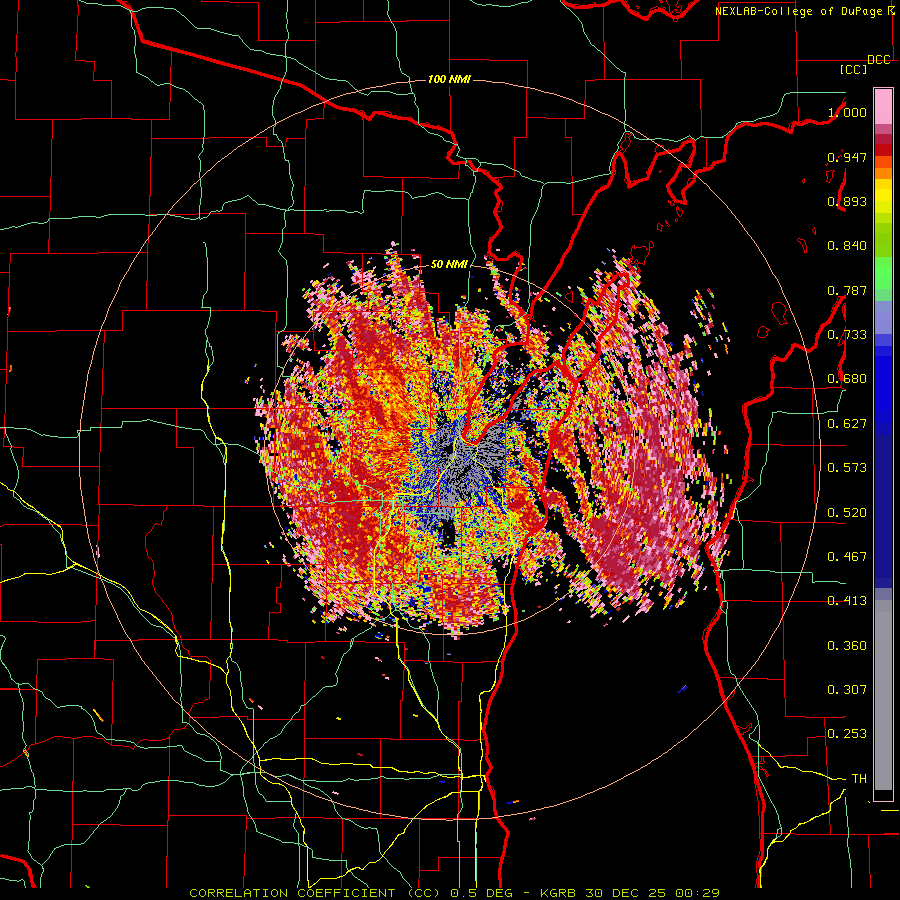
Task: Click the 0.467 legend value
Action: coord(847,557)
